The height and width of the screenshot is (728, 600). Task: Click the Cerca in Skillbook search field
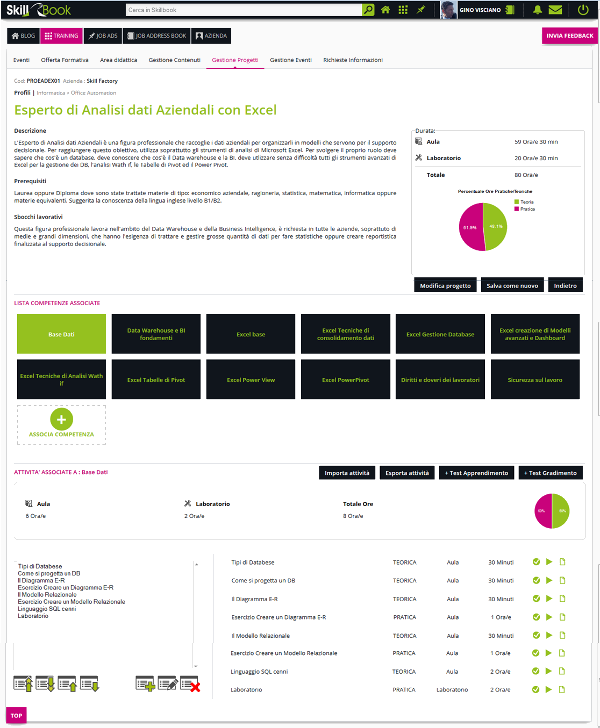pyautogui.click(x=240, y=10)
